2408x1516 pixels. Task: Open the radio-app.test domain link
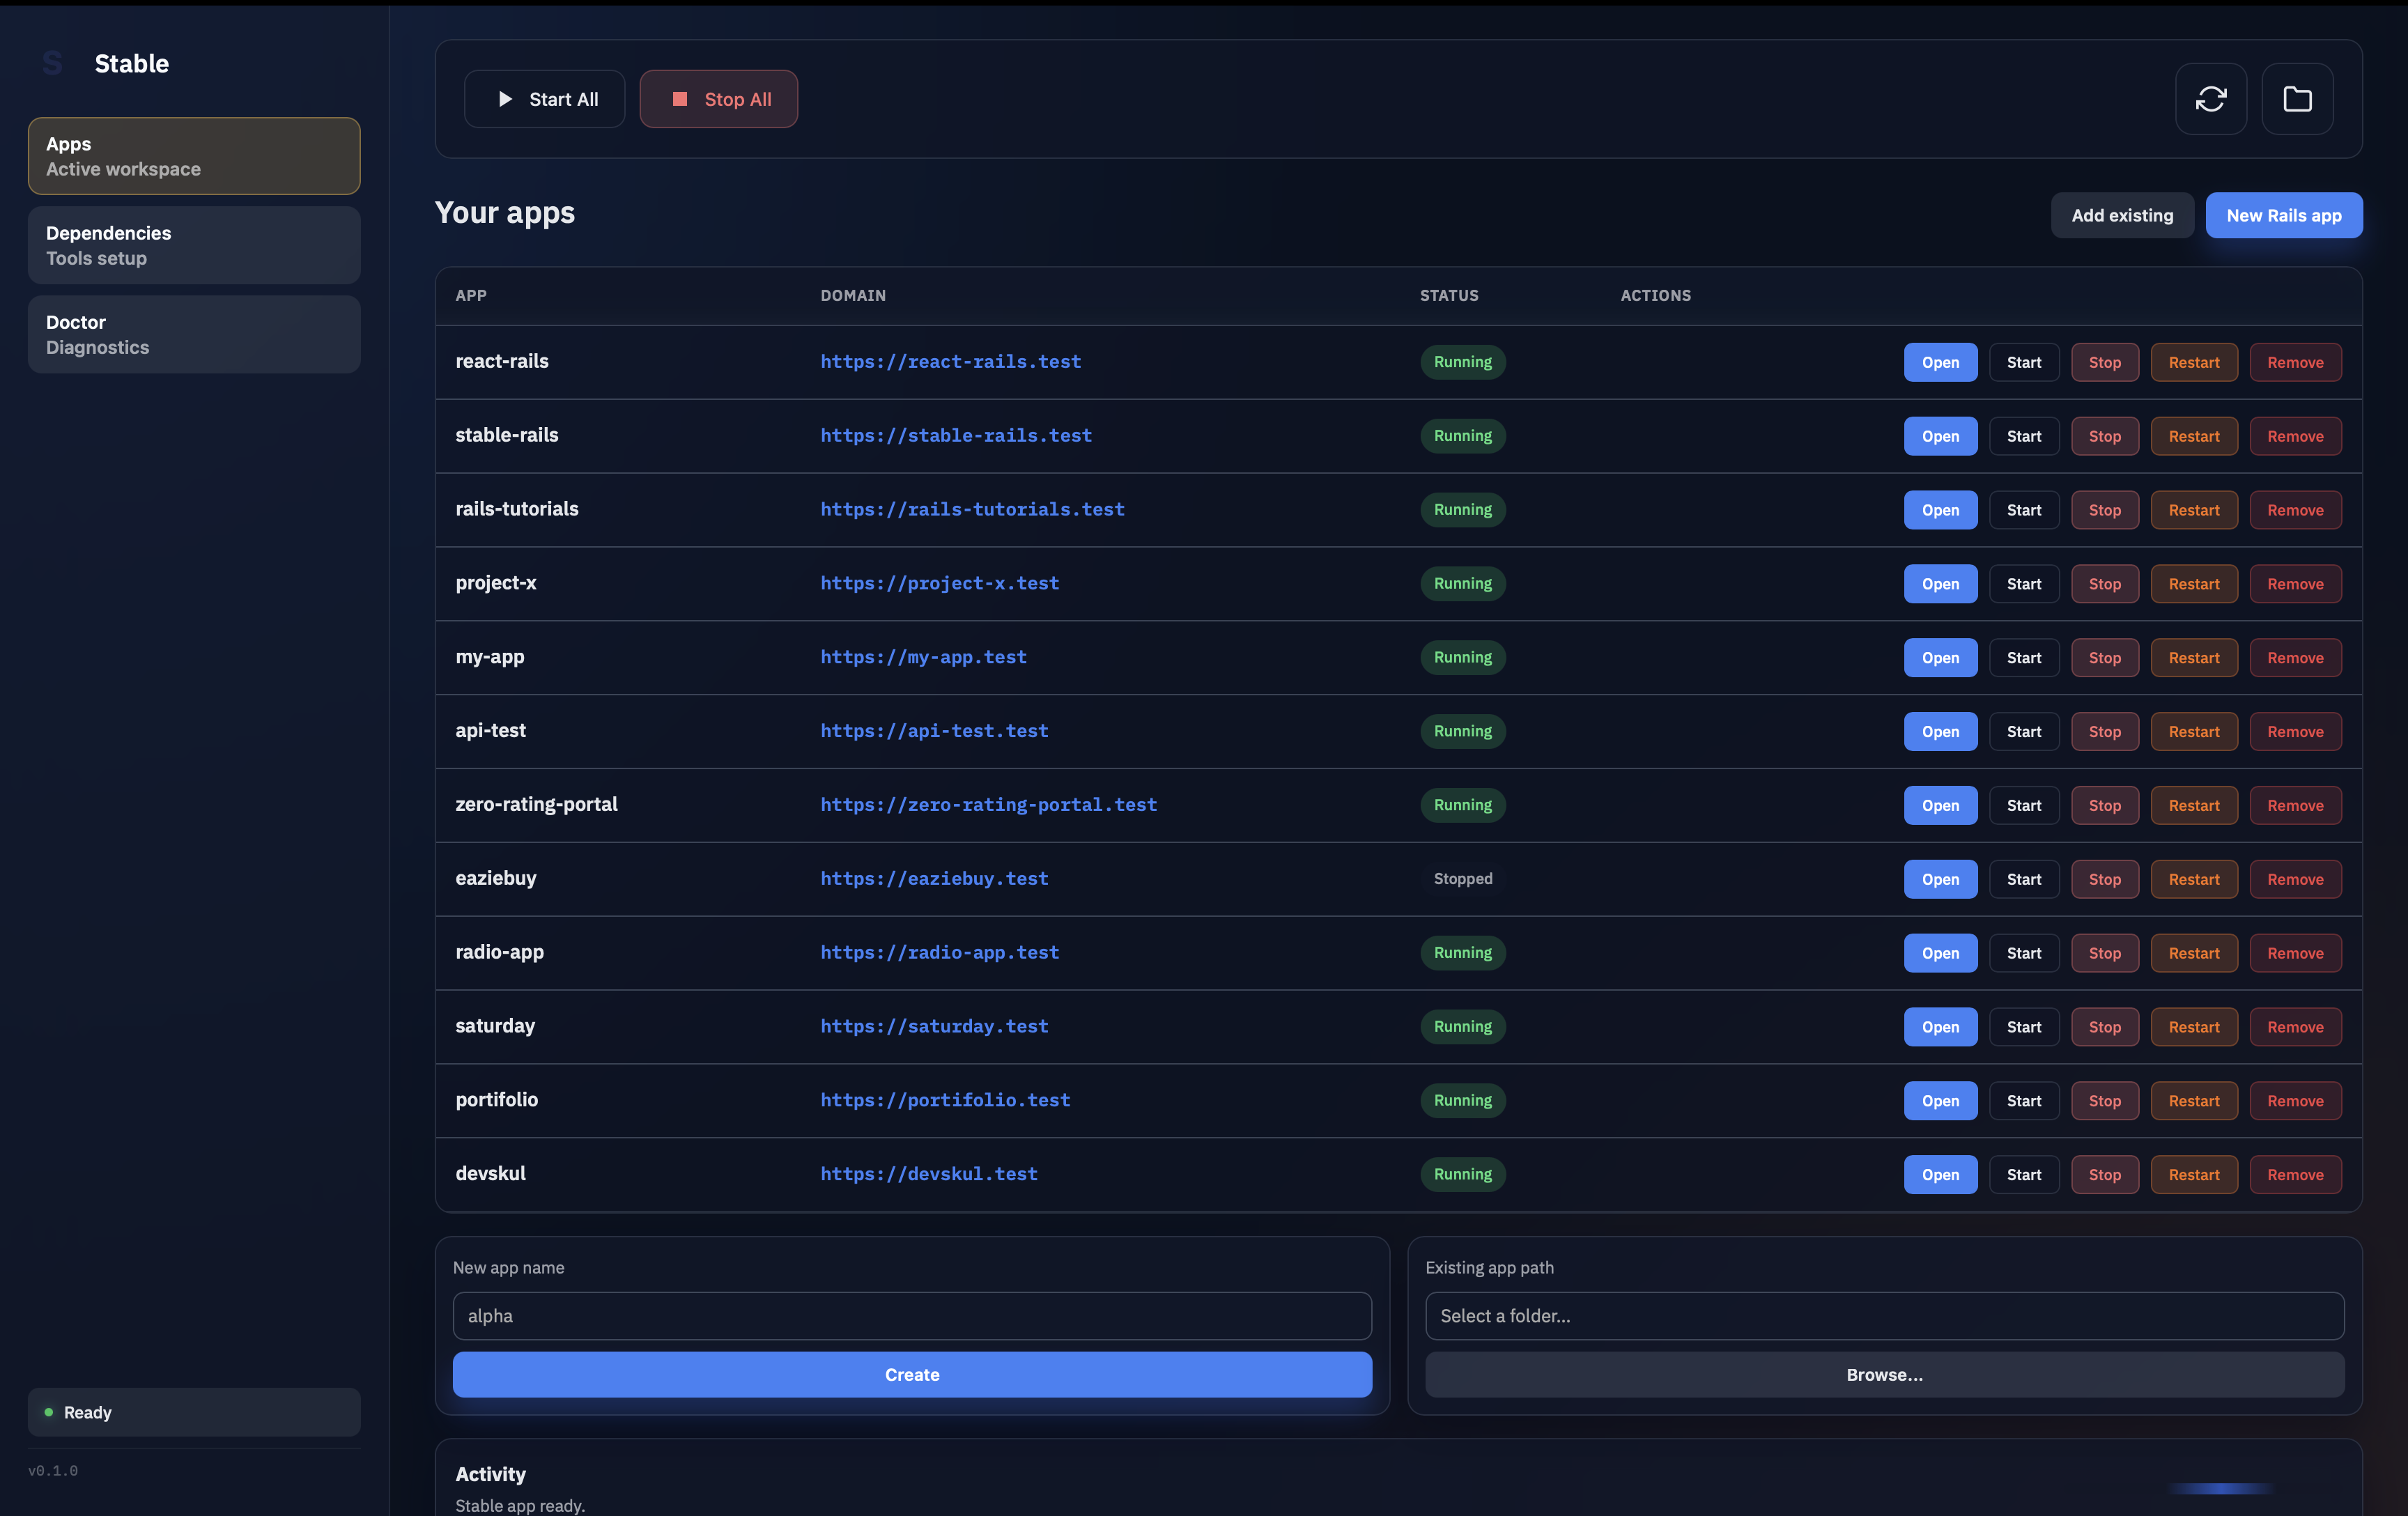[939, 952]
